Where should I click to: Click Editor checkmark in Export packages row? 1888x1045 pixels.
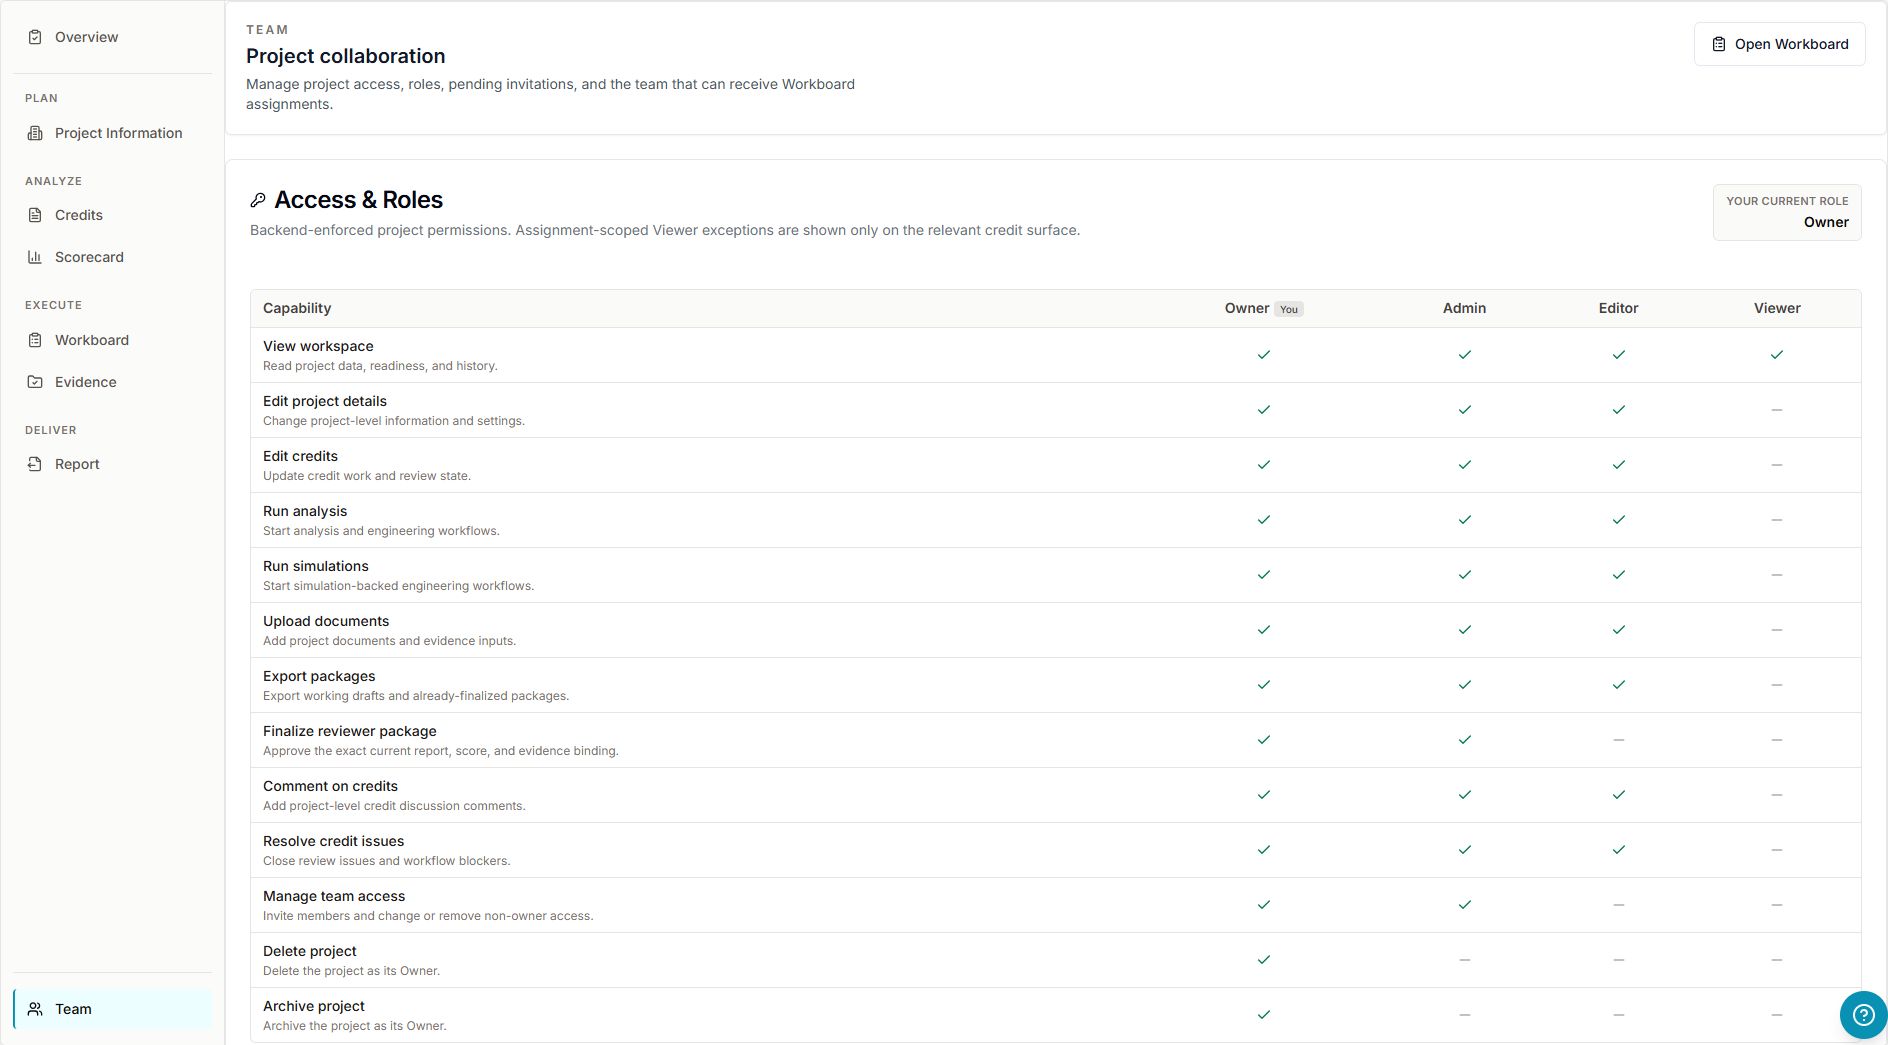(1619, 685)
